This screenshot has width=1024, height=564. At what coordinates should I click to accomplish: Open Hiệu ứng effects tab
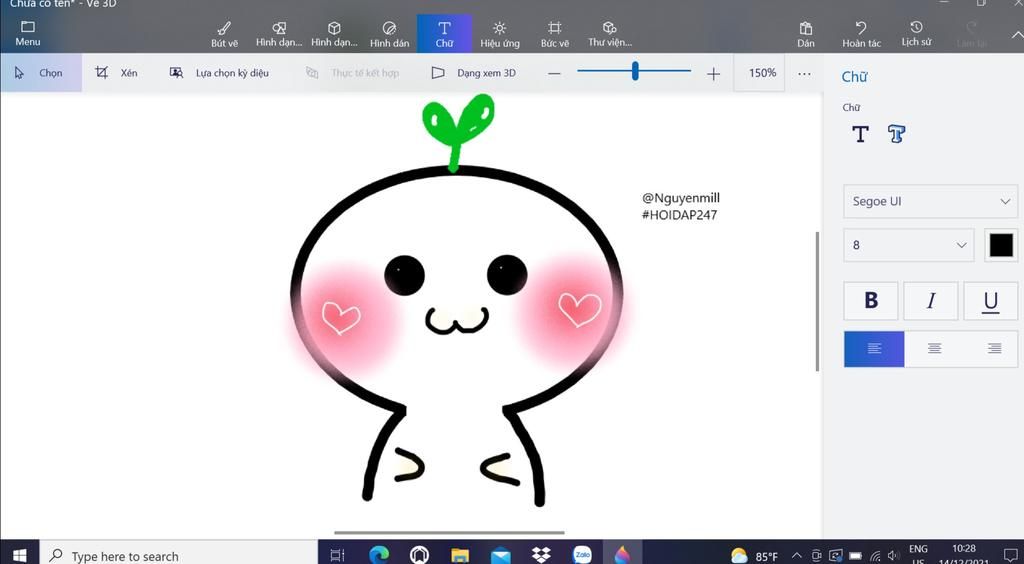500,34
